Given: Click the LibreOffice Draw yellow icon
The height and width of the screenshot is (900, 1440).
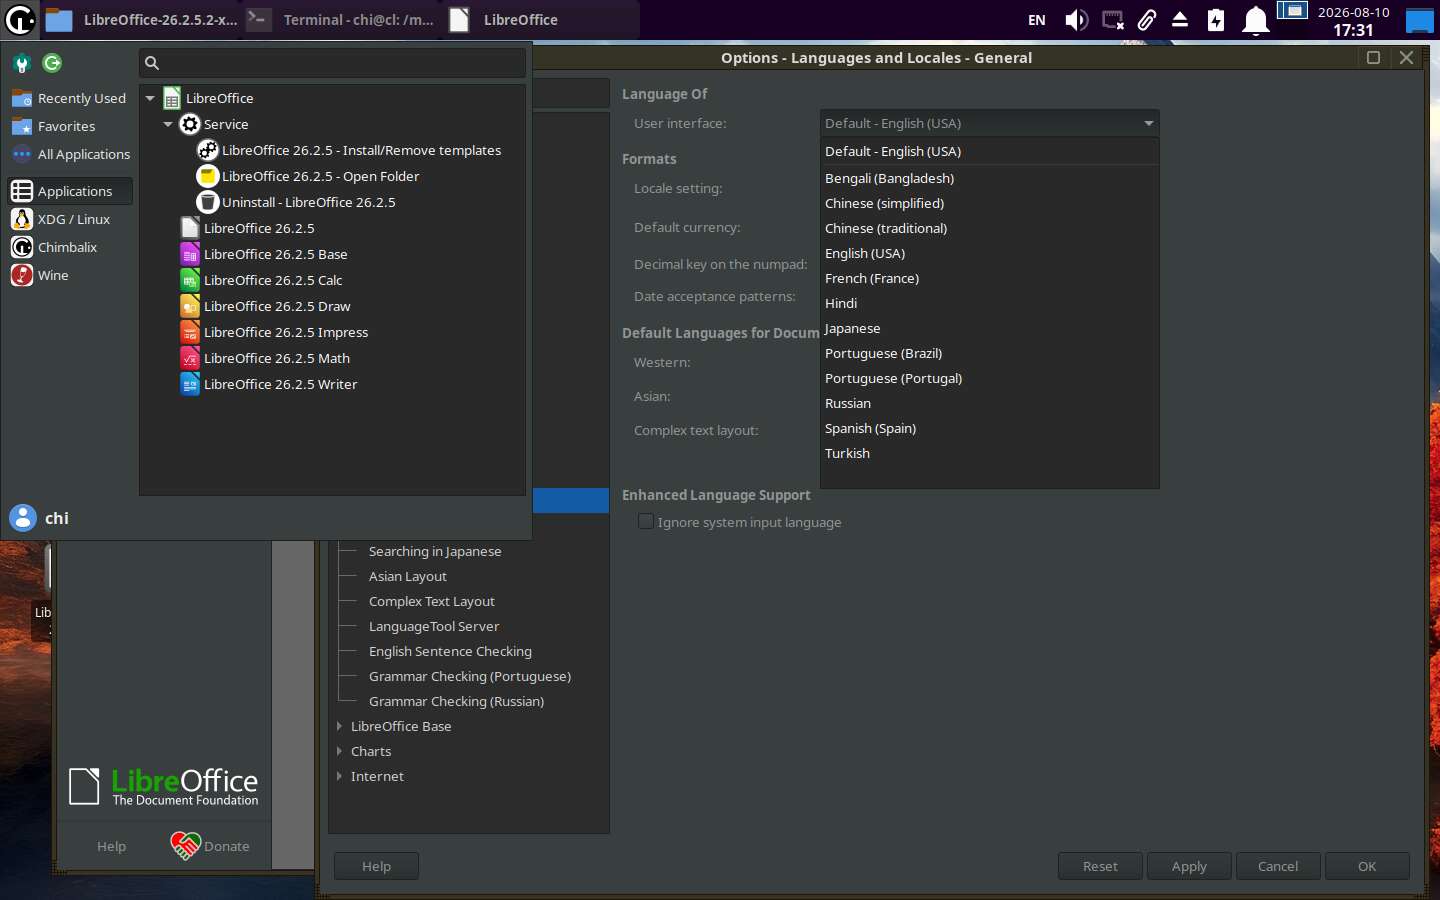Looking at the screenshot, I should 190,306.
